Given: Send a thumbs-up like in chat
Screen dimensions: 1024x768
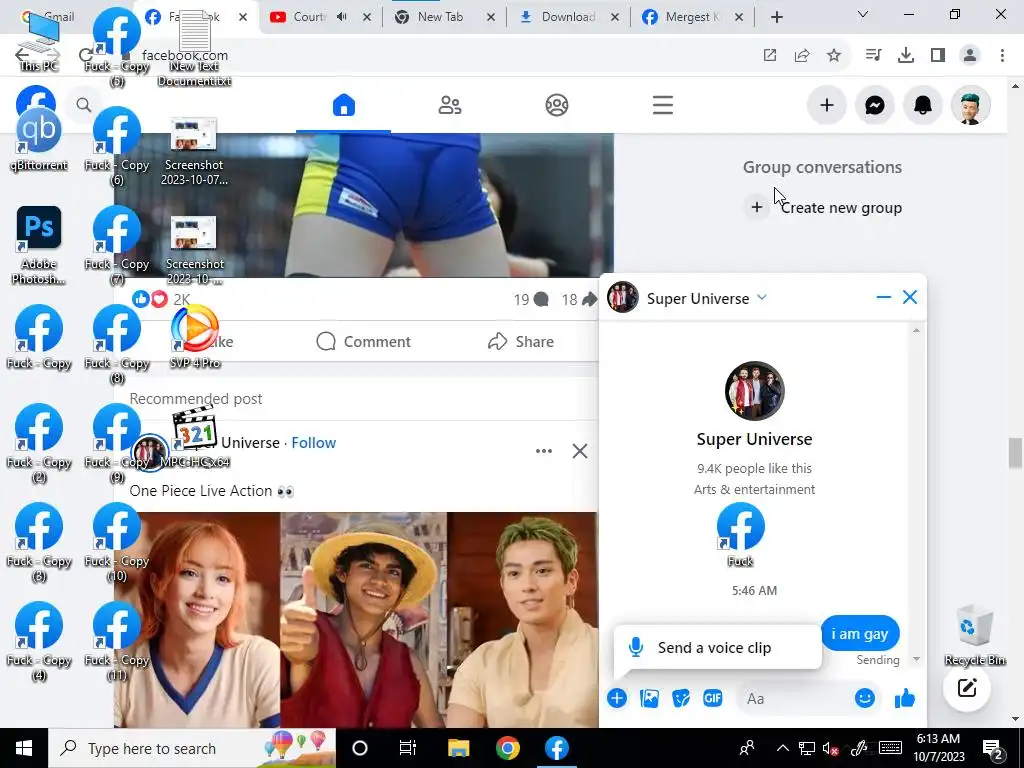Looking at the screenshot, I should [904, 698].
